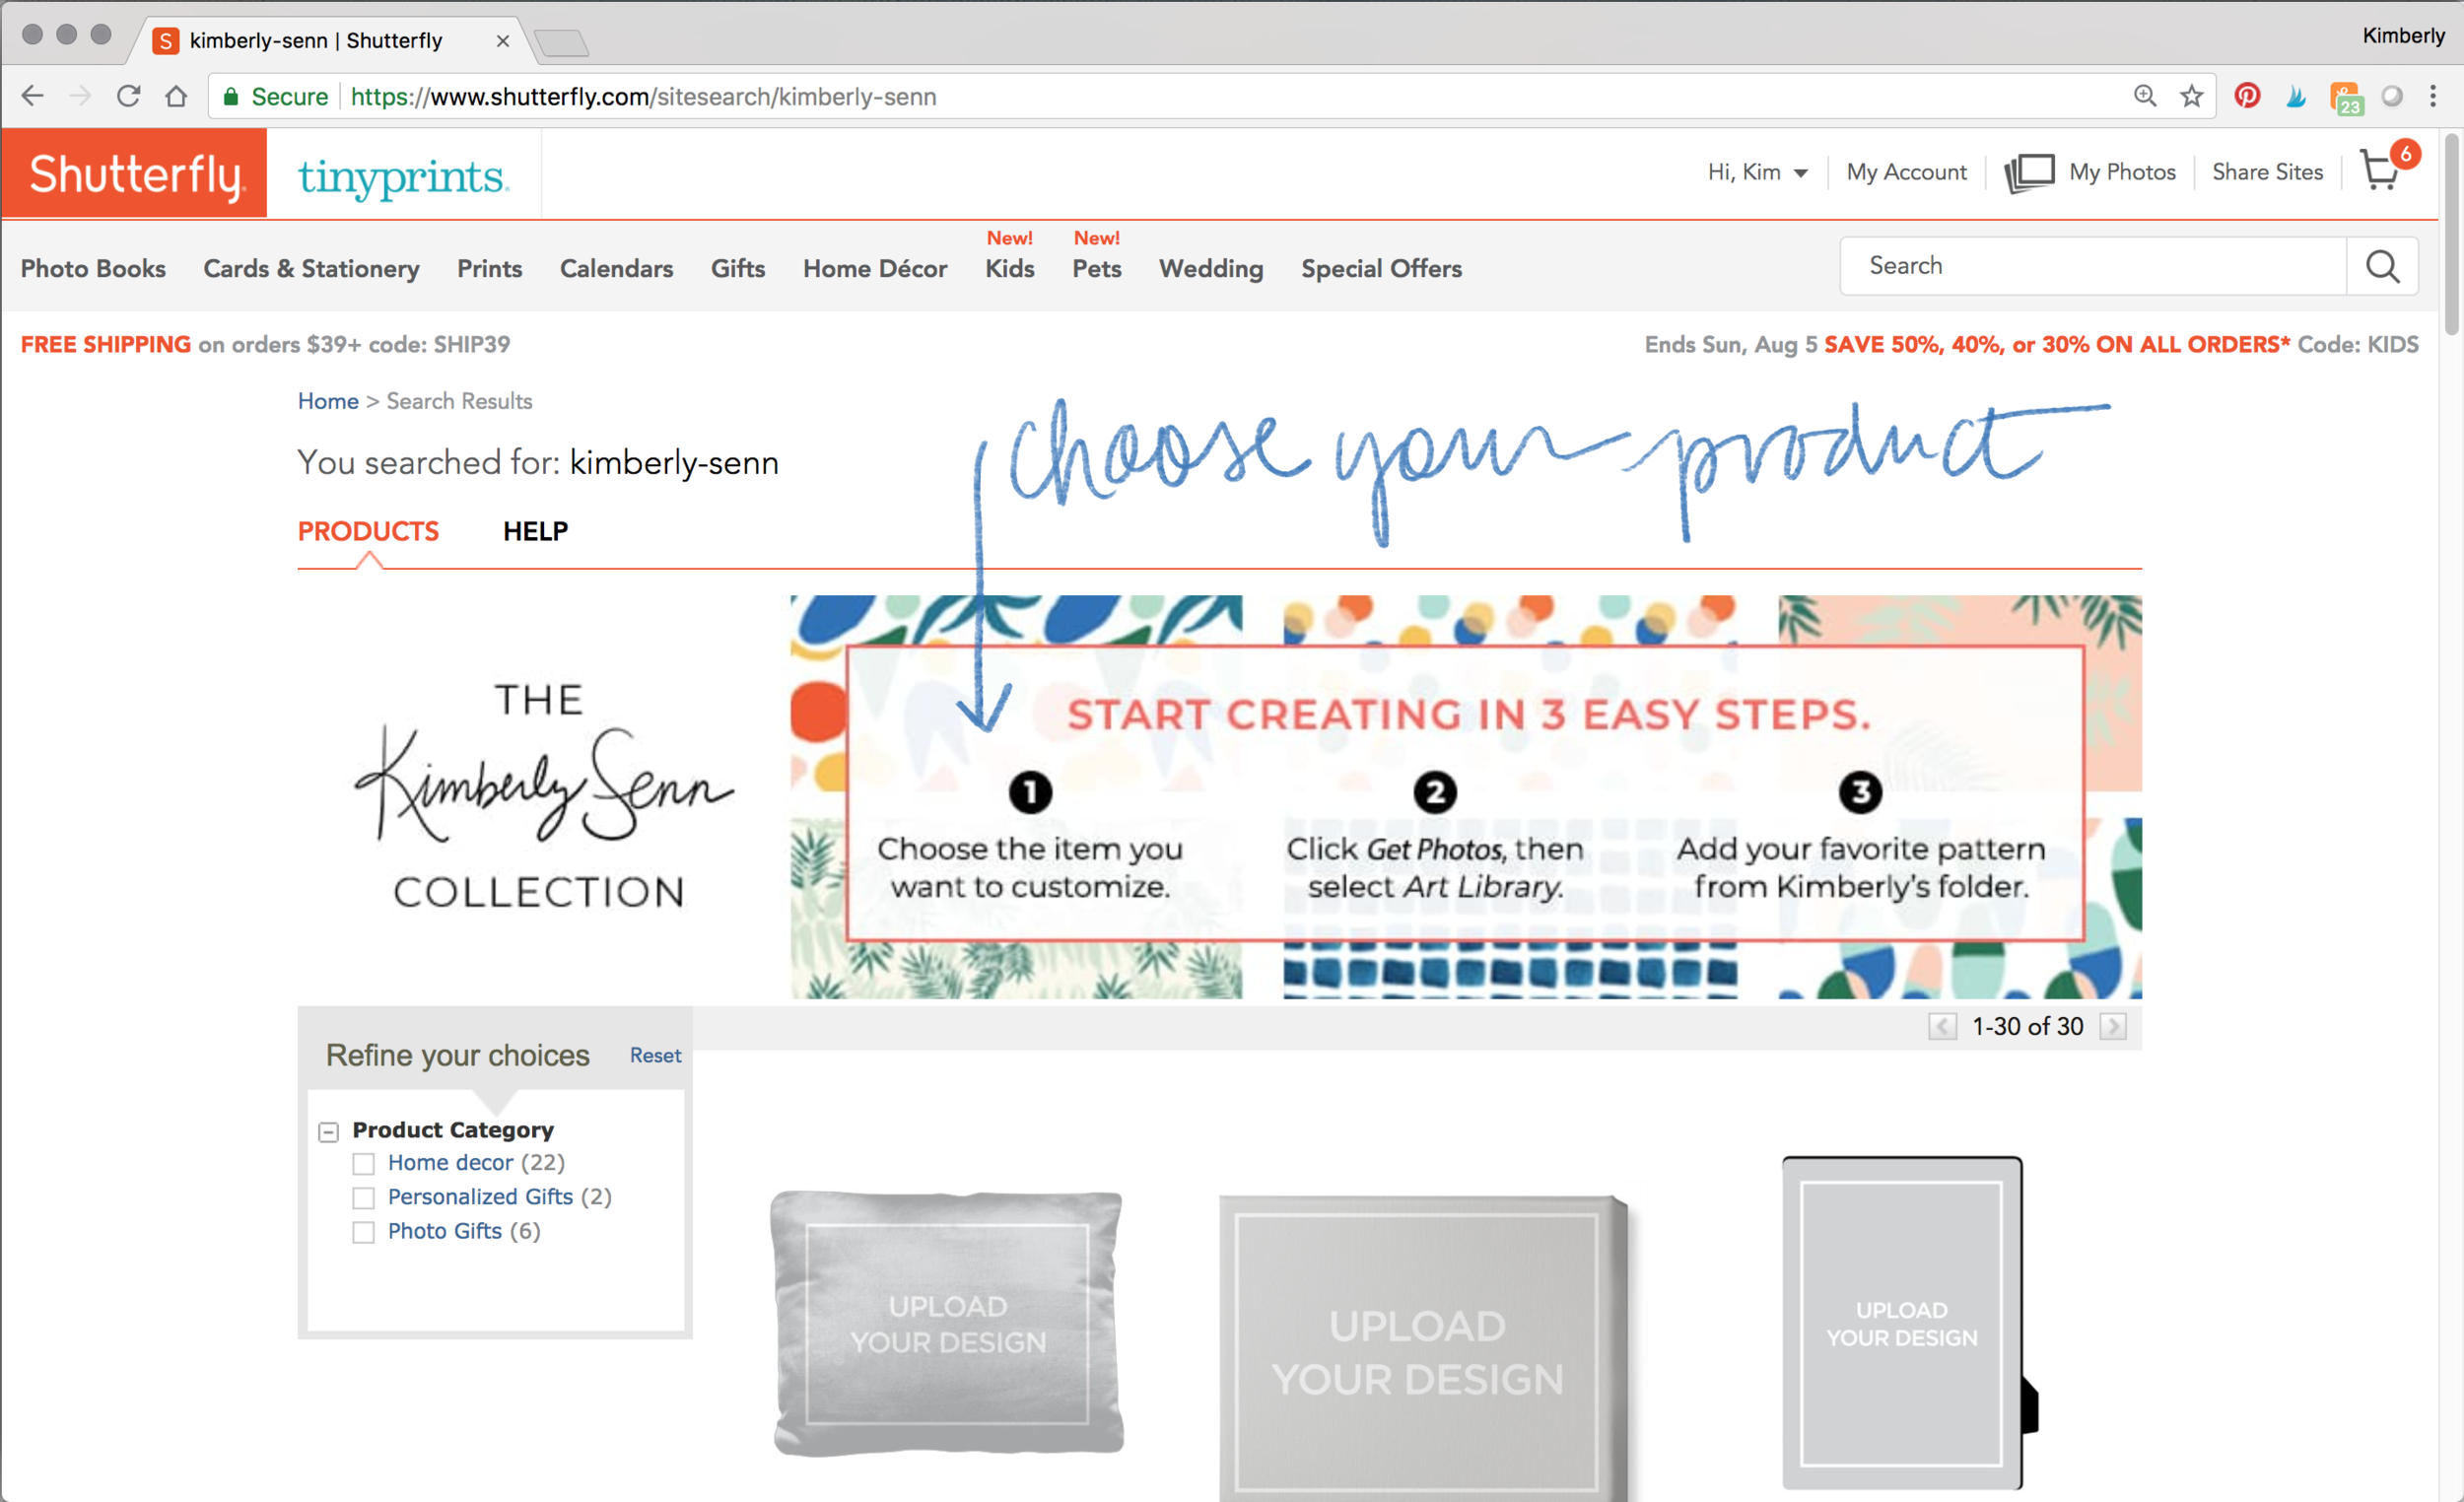Click the SAVE 50%, 40%, or 30% promo
2464x1502 pixels.
tap(2056, 344)
